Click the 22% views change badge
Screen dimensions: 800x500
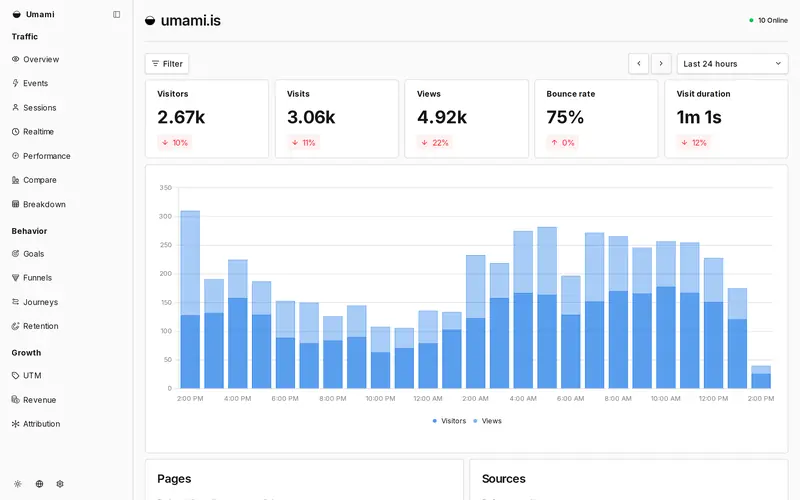tap(435, 143)
